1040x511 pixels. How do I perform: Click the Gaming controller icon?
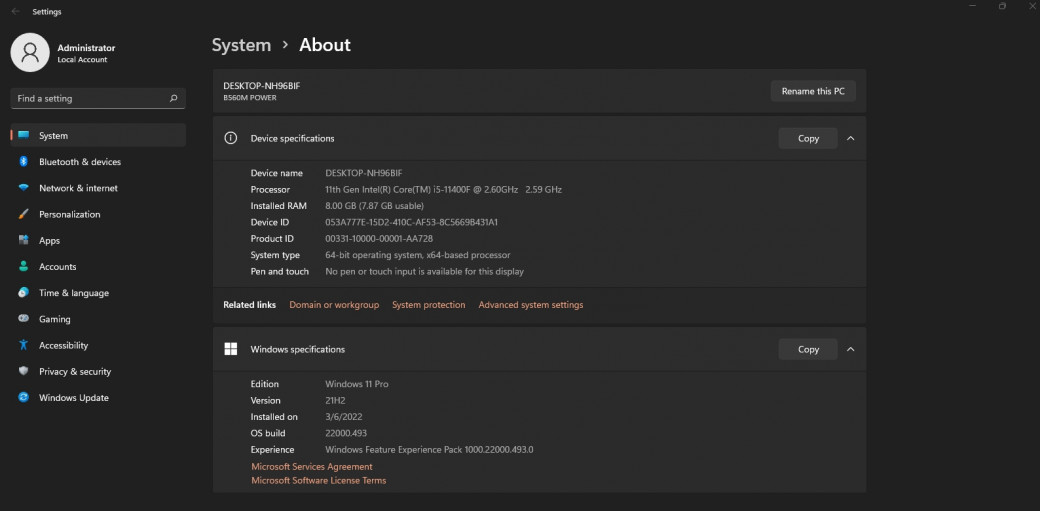(23, 319)
